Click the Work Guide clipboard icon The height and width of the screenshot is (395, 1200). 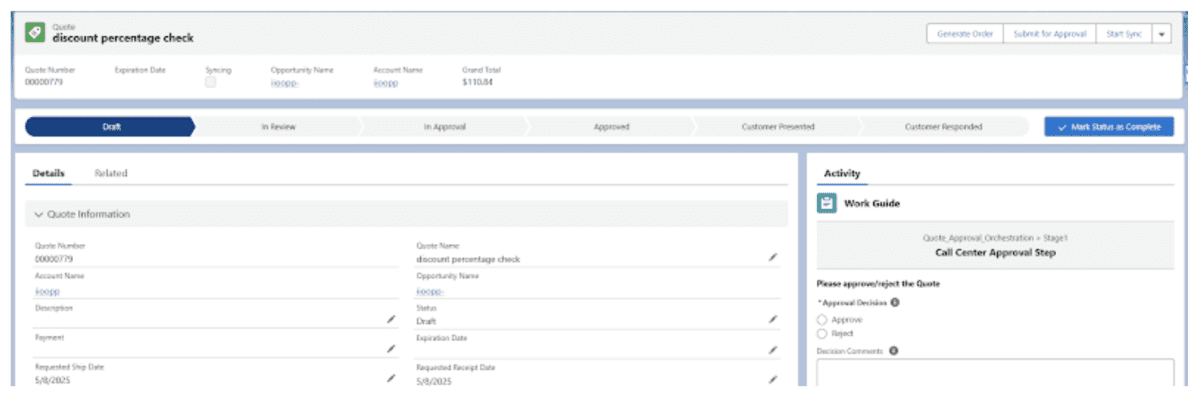click(x=827, y=203)
